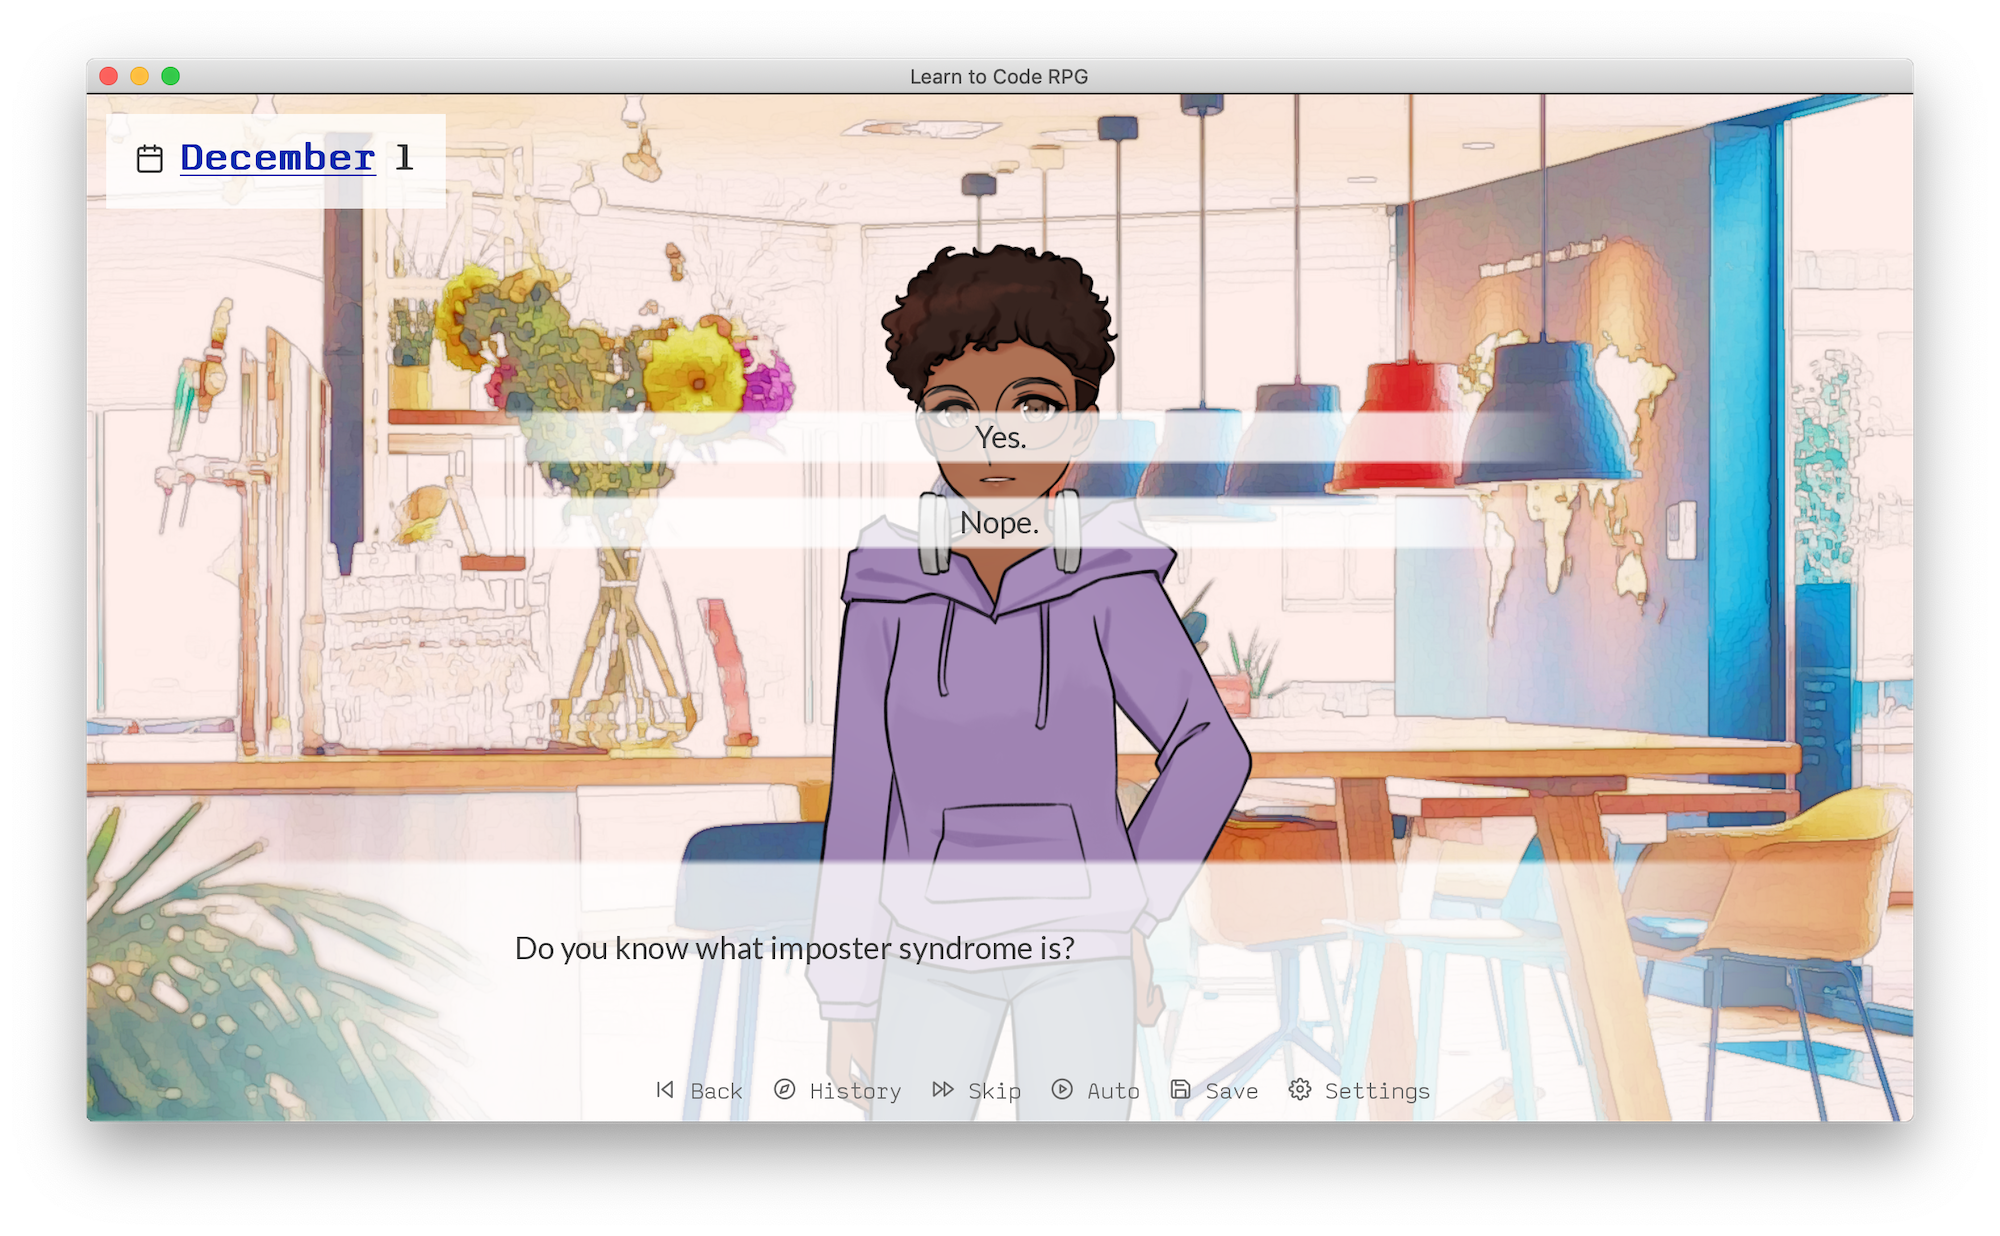2000x1236 pixels.
Task: Click the green zoom traffic light button
Action: (x=170, y=74)
